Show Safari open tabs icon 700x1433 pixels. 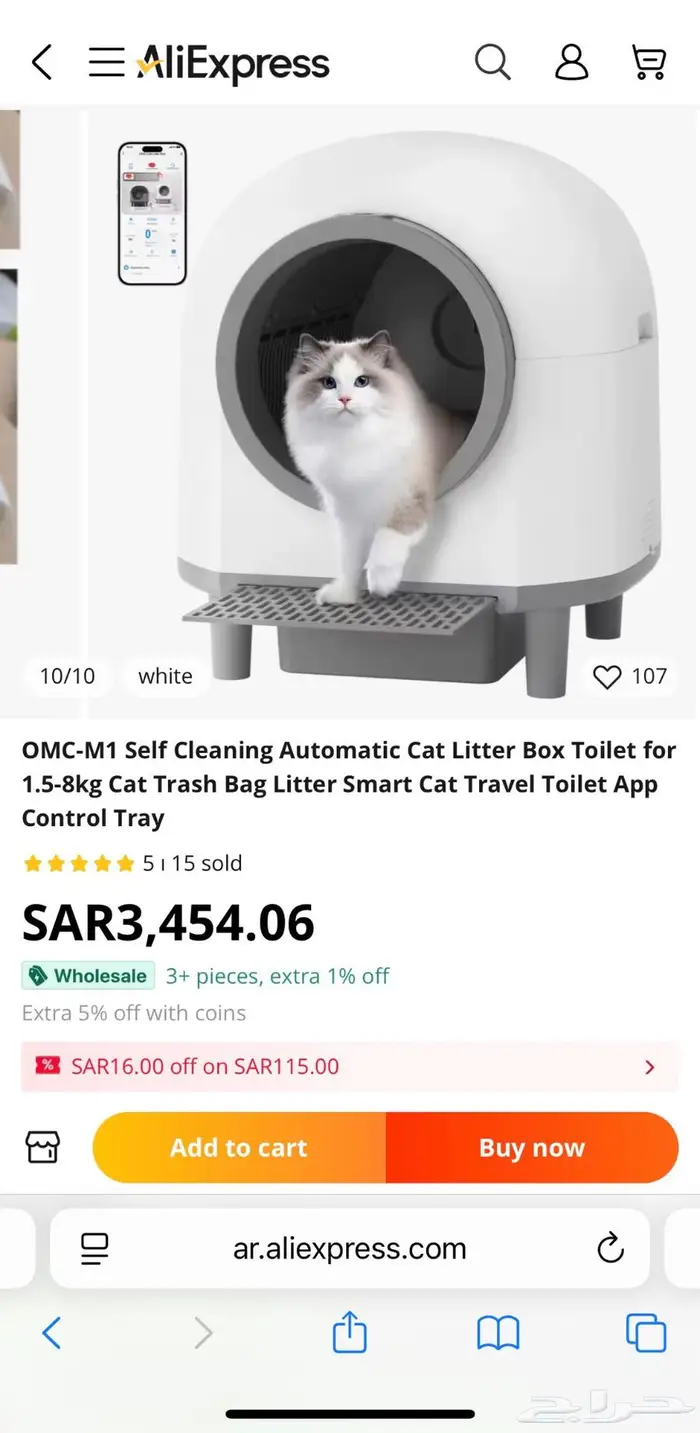[646, 1333]
